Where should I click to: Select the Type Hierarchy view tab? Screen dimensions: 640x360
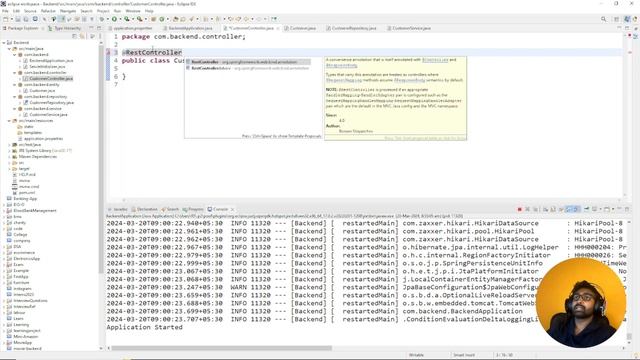click(64, 28)
